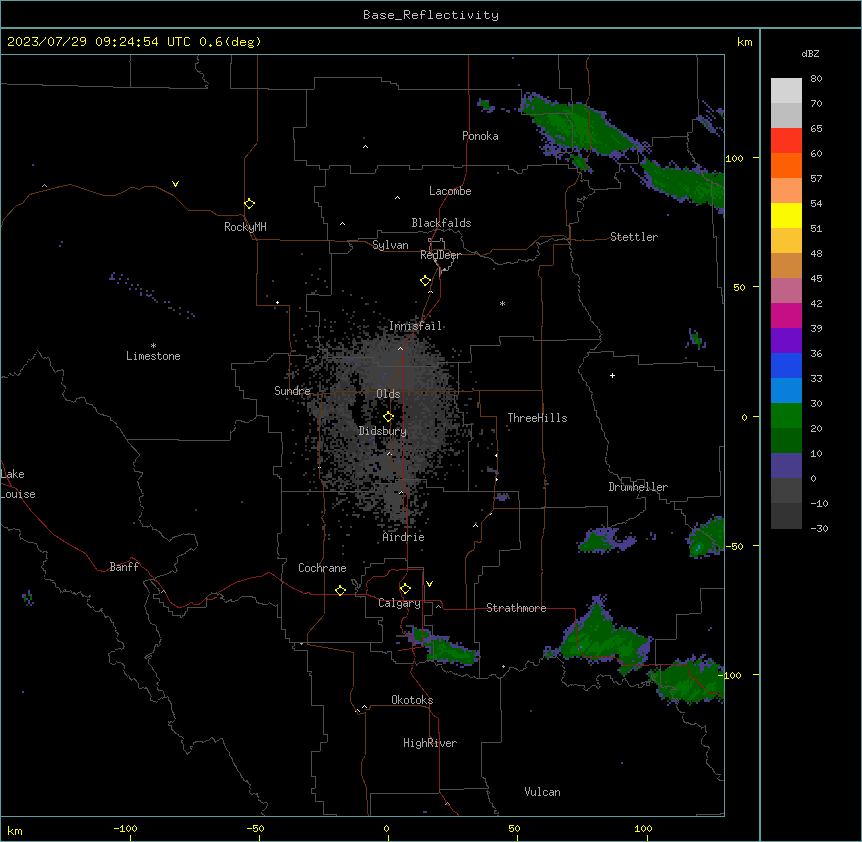
Task: Click the yellow V marker east of Calgary
Action: click(429, 584)
